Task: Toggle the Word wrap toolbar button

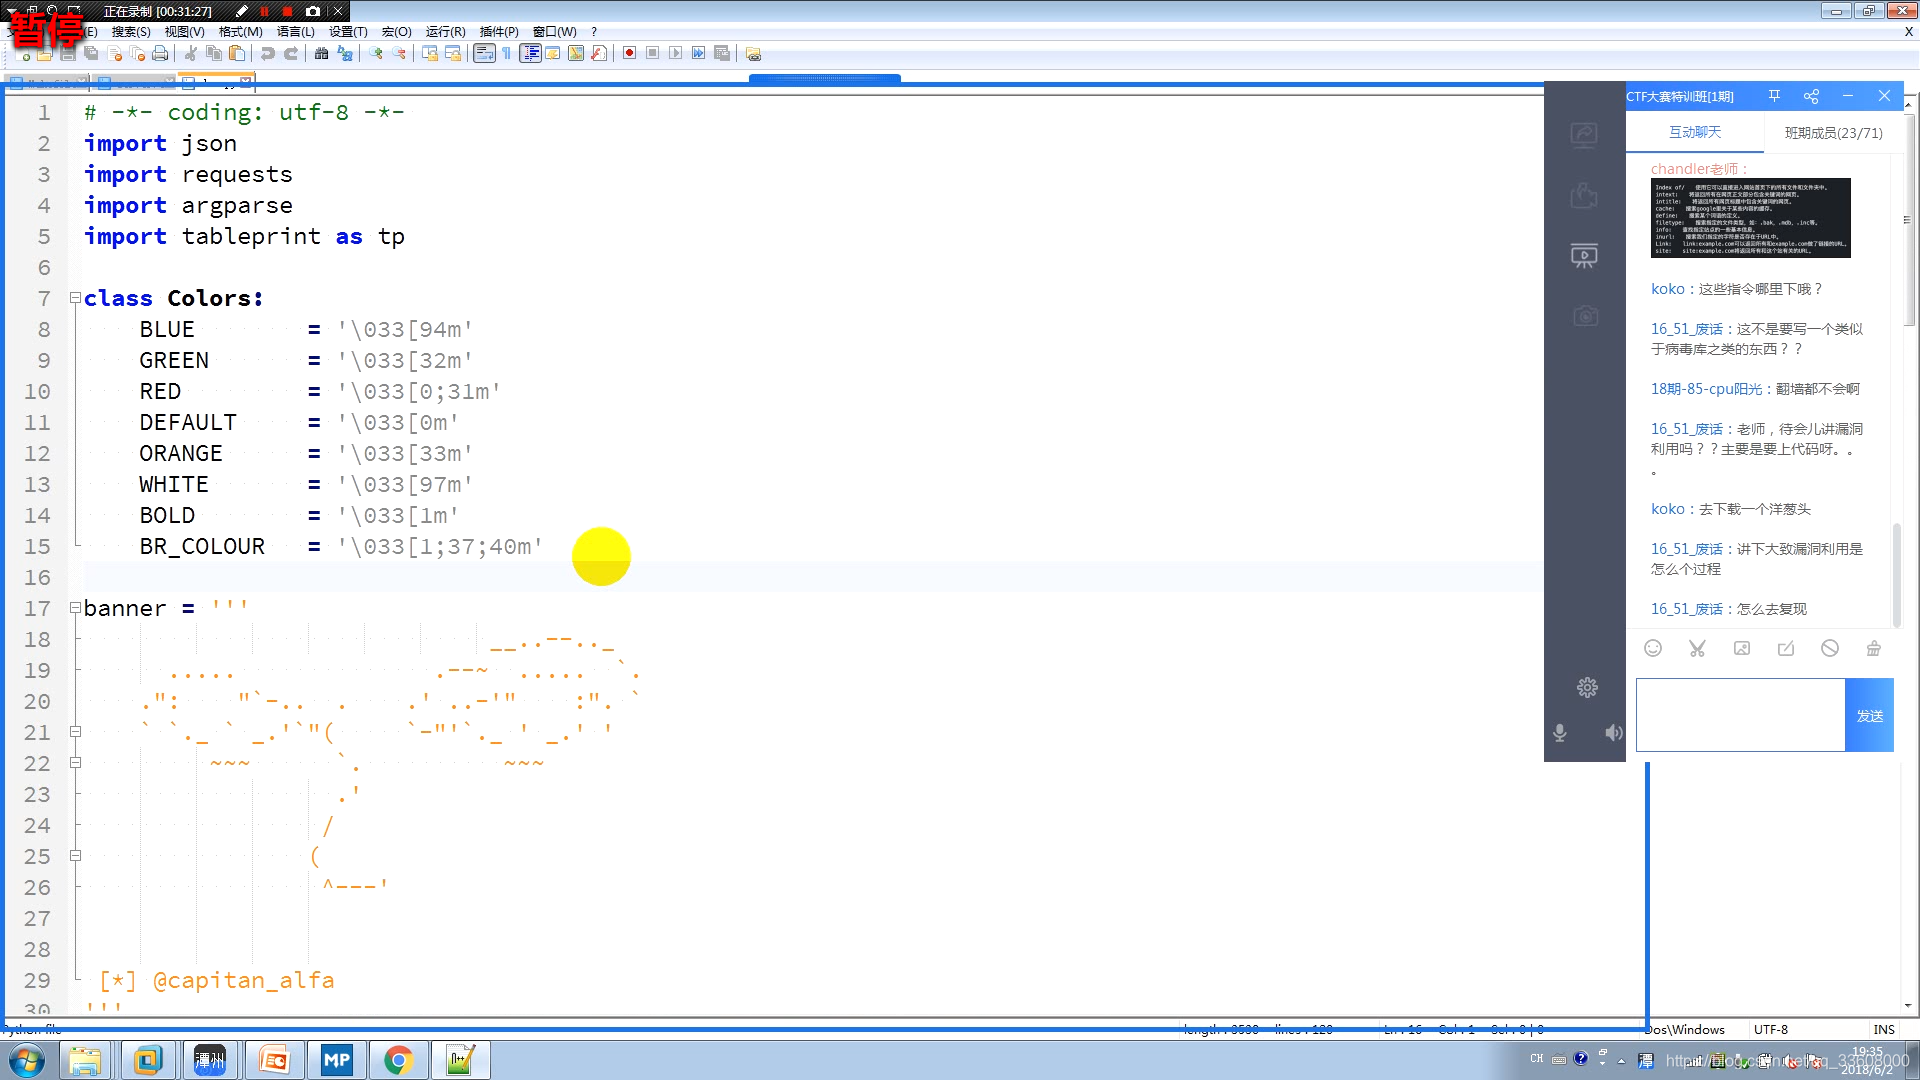Action: click(x=484, y=53)
